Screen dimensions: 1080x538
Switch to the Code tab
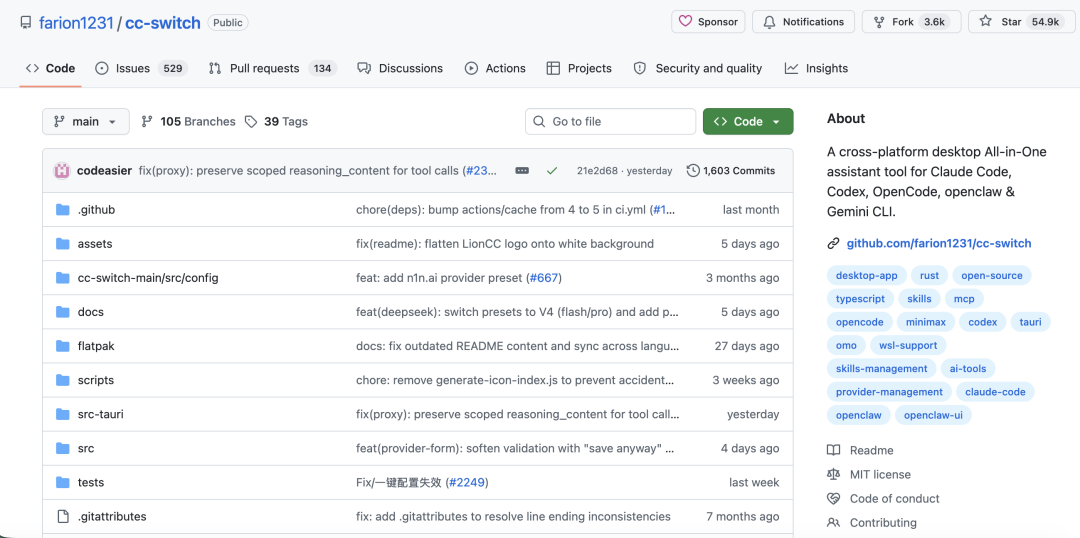(51, 68)
